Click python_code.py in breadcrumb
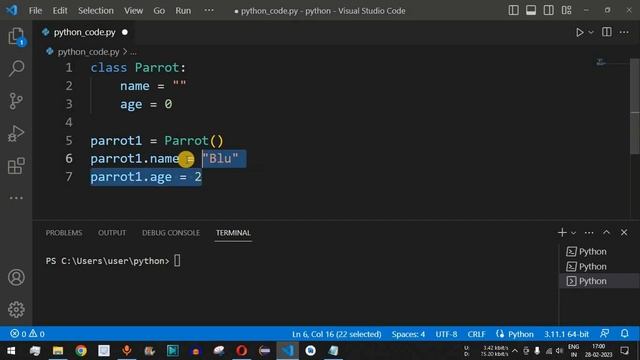The width and height of the screenshot is (640, 360). 88,52
